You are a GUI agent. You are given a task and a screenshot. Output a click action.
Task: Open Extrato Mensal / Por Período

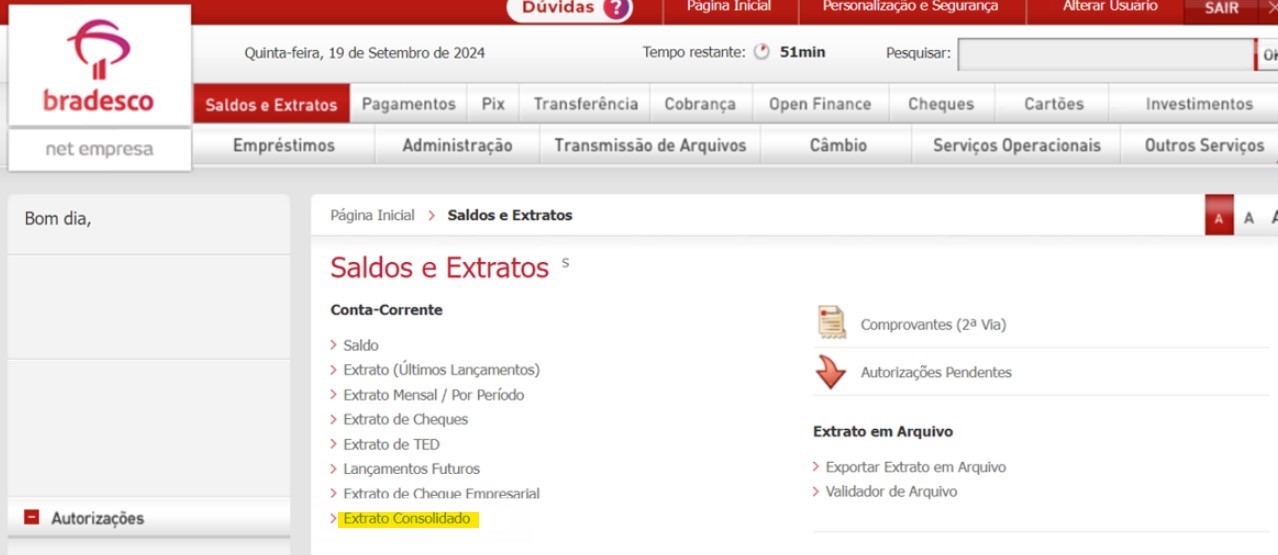[433, 395]
